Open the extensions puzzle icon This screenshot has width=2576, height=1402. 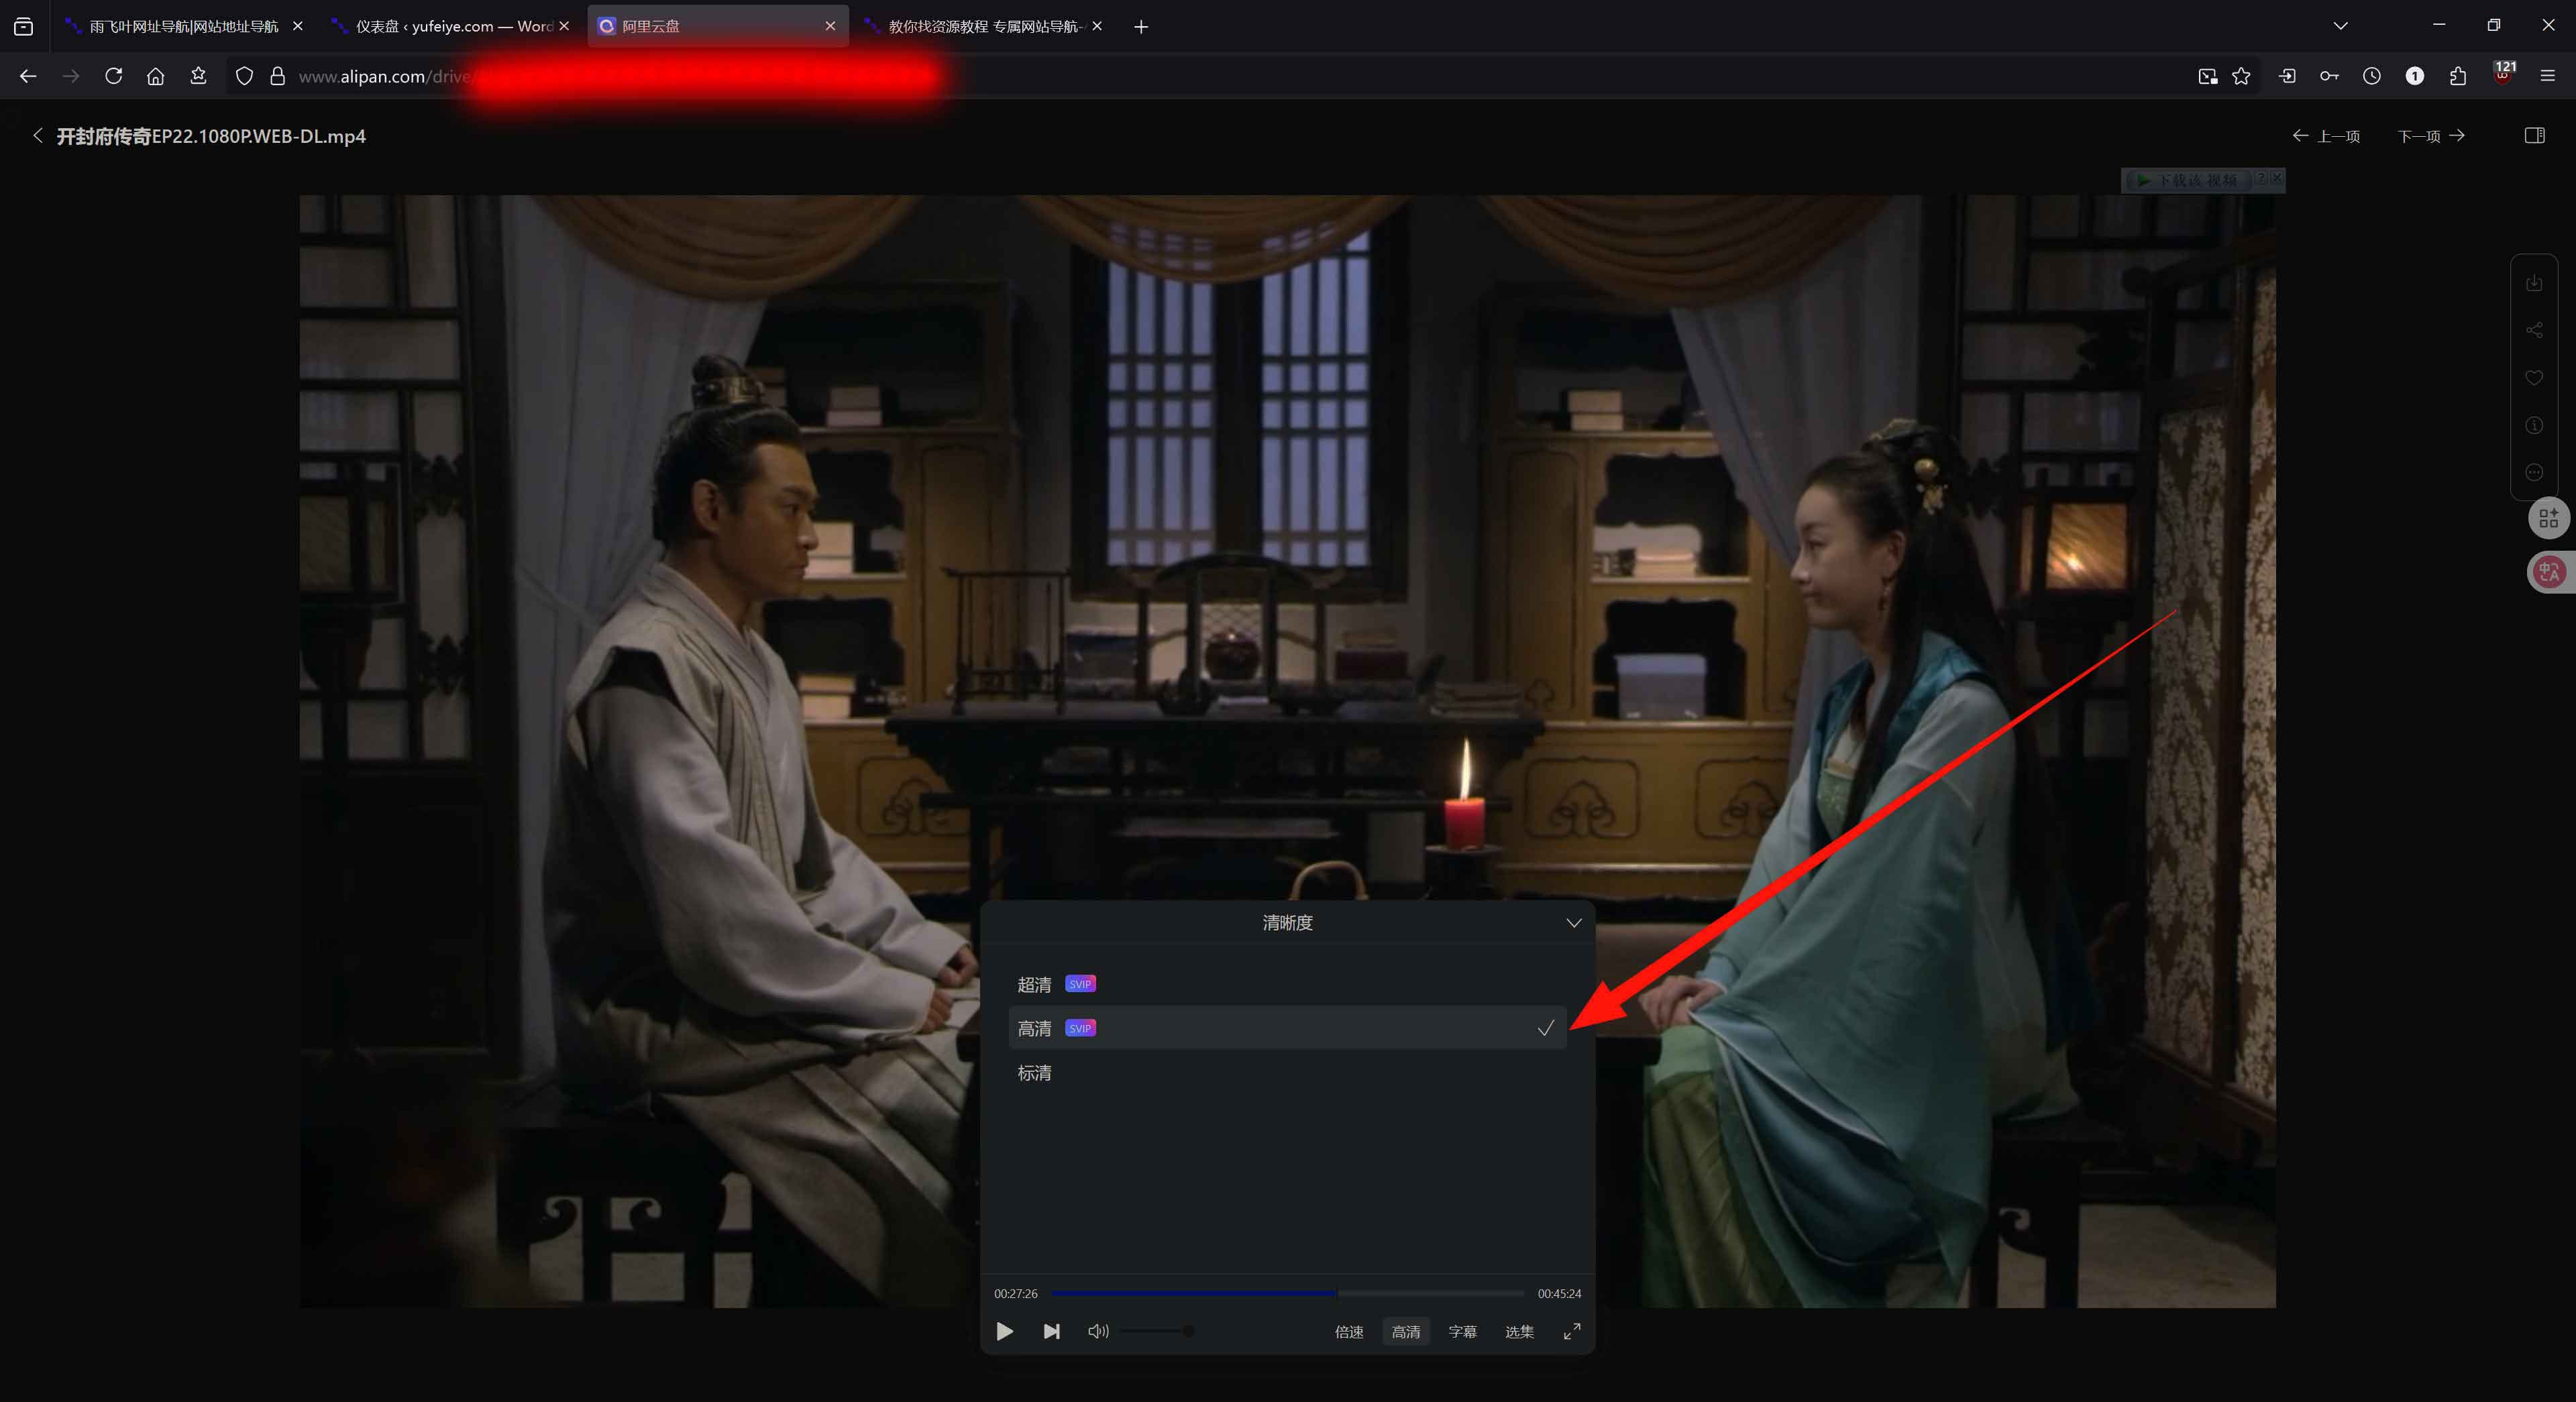point(2458,76)
